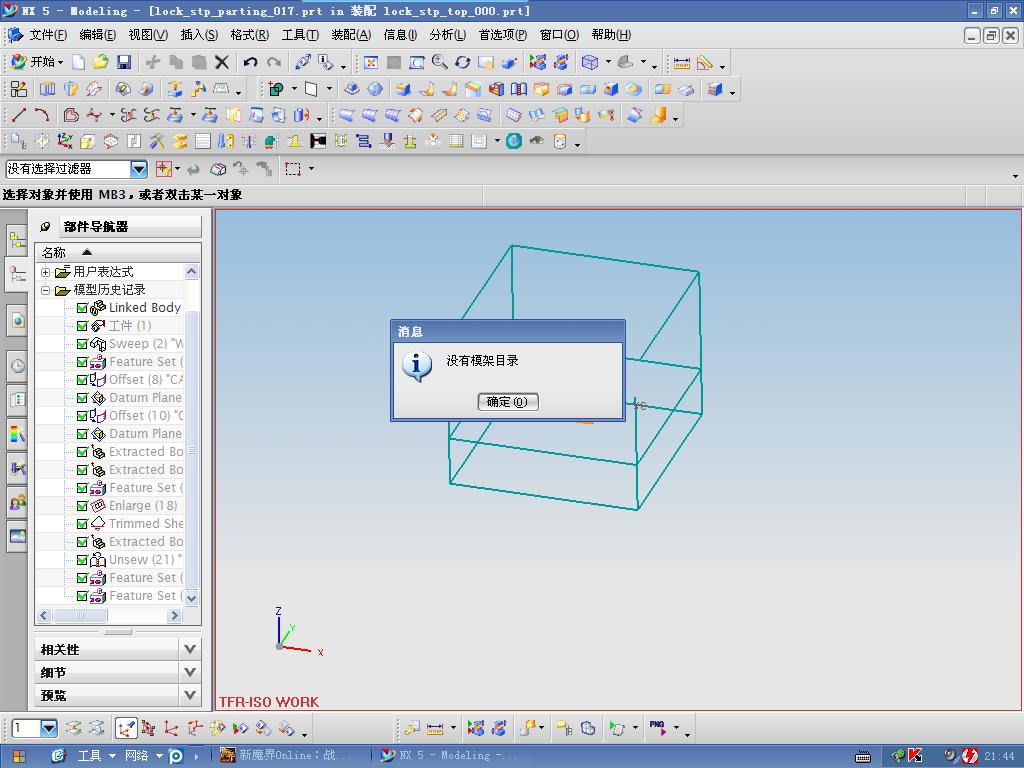1024x768 pixels.
Task: Open the 文件(F) menu
Action: click(48, 35)
